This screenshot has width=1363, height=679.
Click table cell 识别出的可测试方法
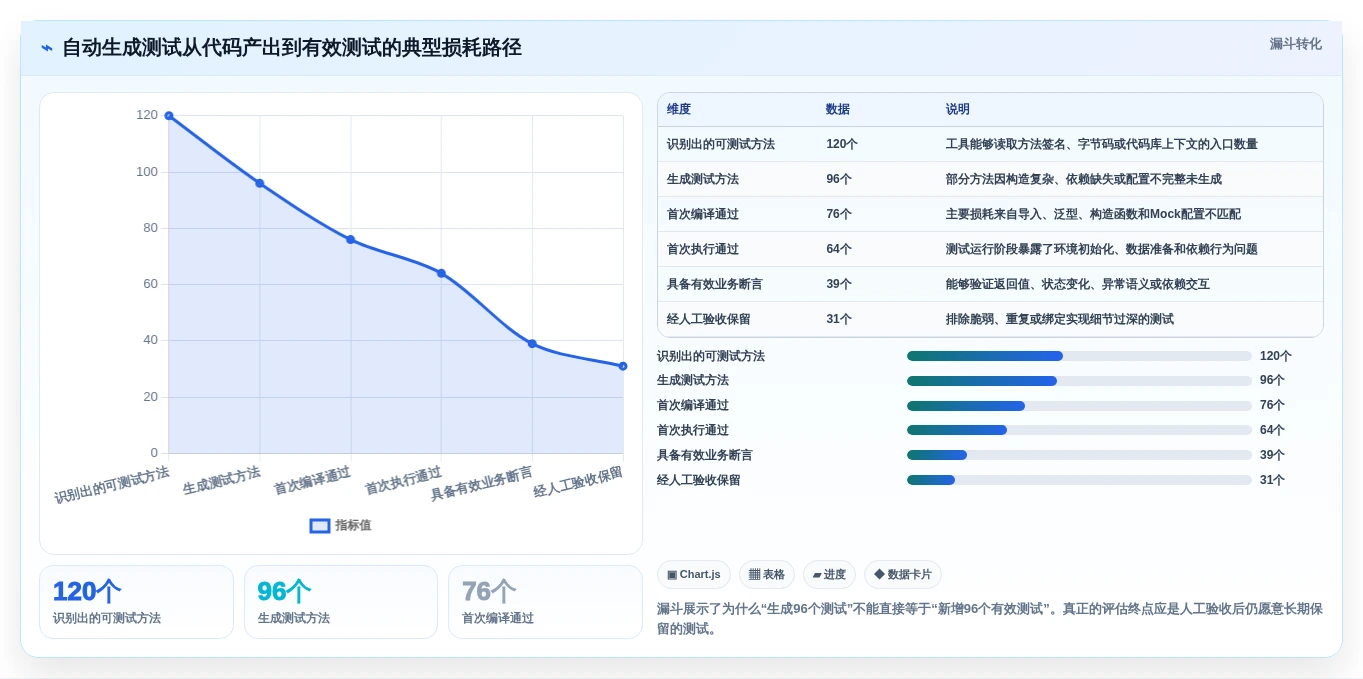point(721,144)
